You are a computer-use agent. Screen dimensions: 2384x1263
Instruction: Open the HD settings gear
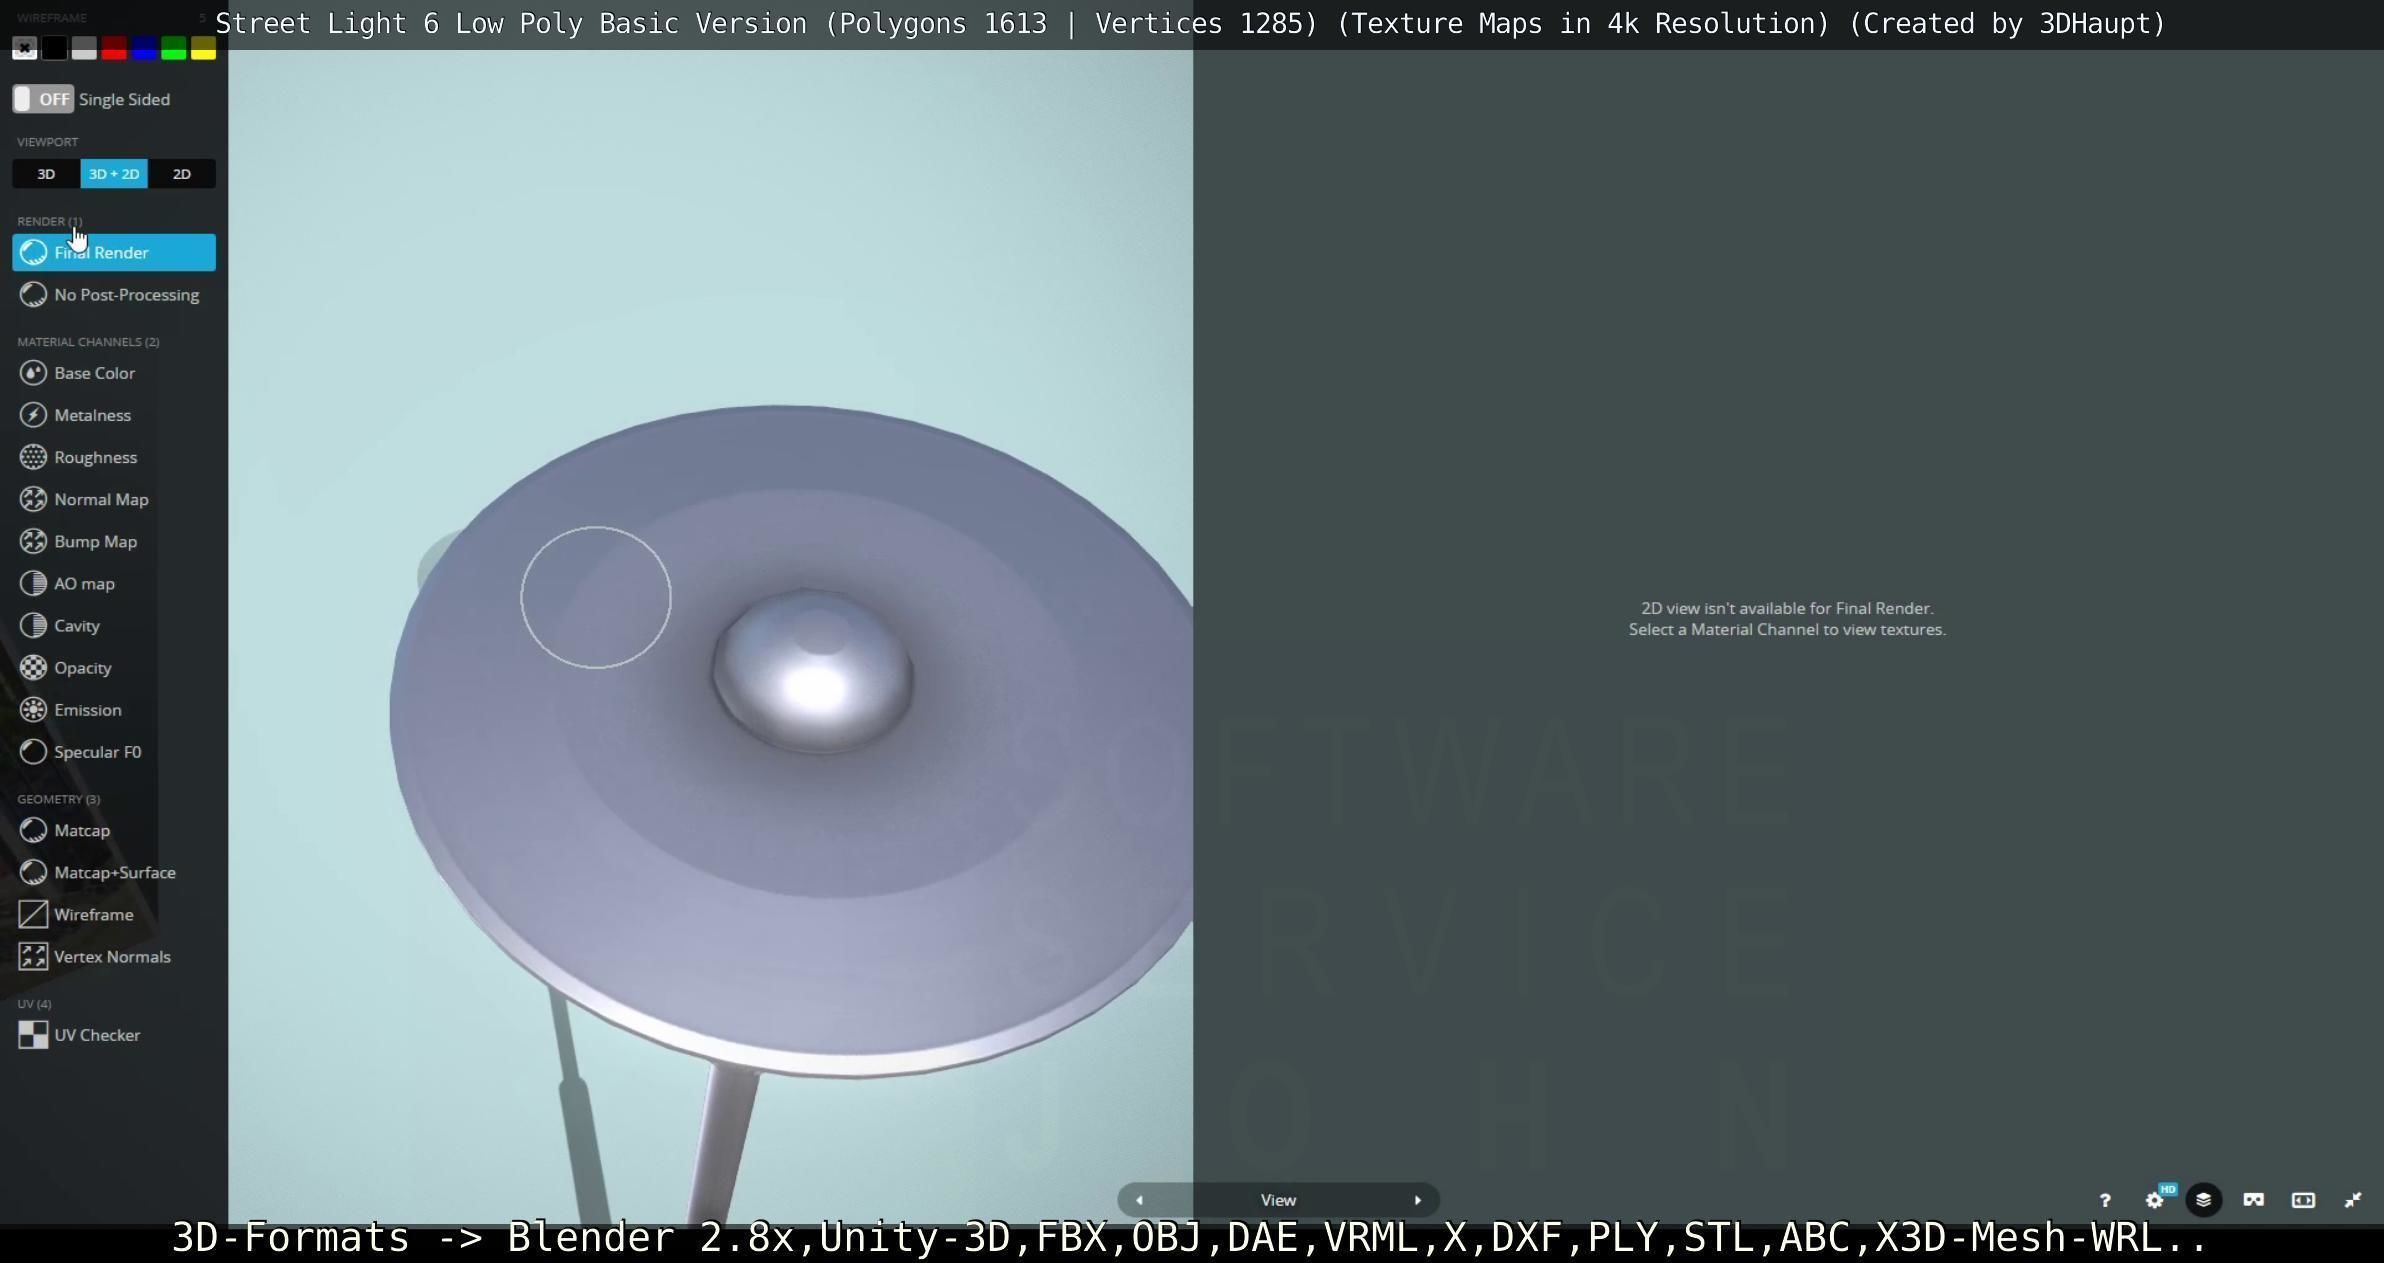2156,1199
